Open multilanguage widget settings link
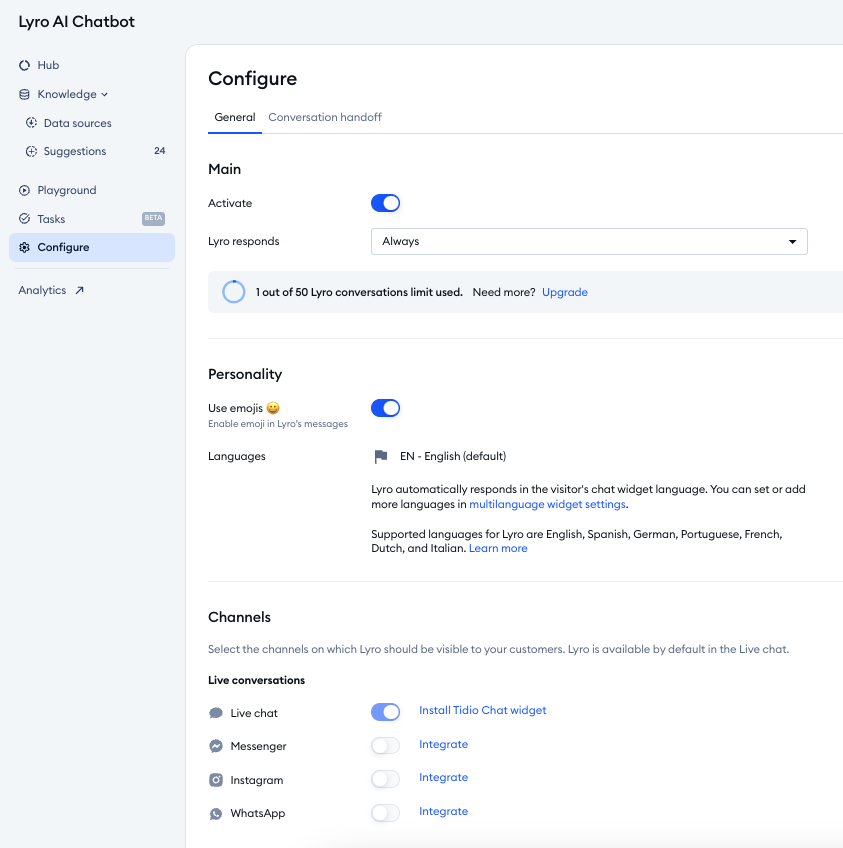The width and height of the screenshot is (843, 848). click(547, 505)
